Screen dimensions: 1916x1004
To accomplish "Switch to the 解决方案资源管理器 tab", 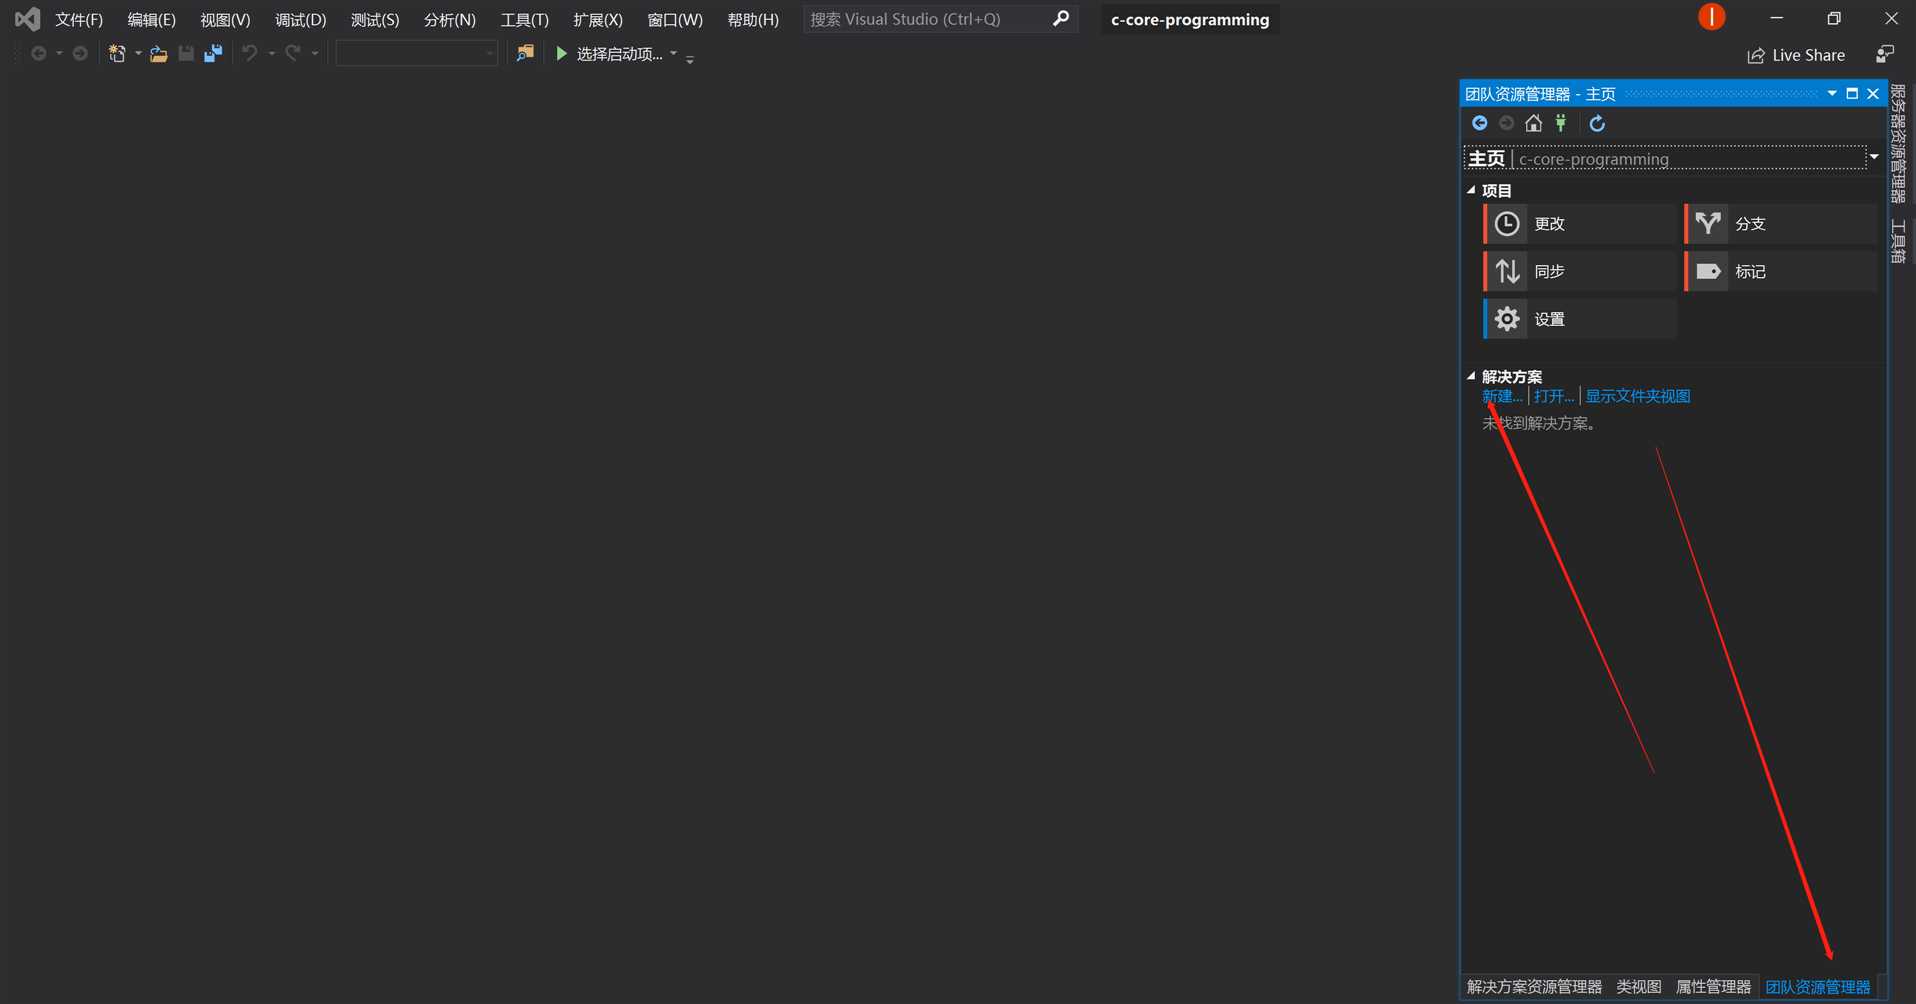I will click(1534, 987).
